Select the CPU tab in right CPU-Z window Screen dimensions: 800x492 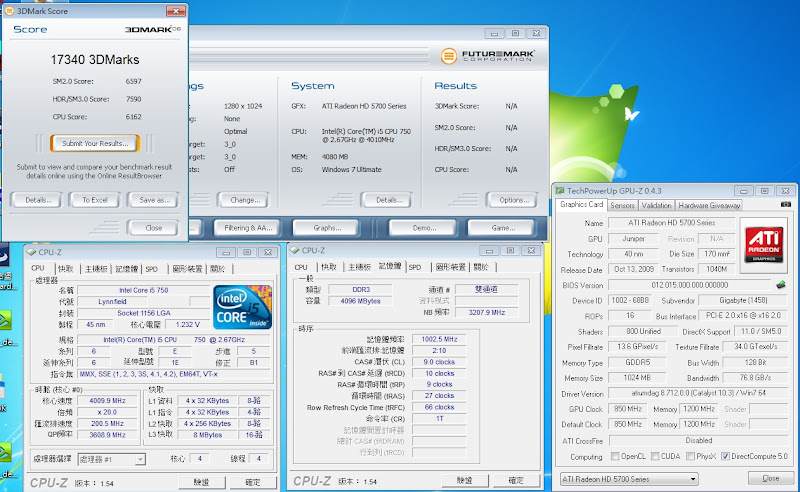click(301, 267)
